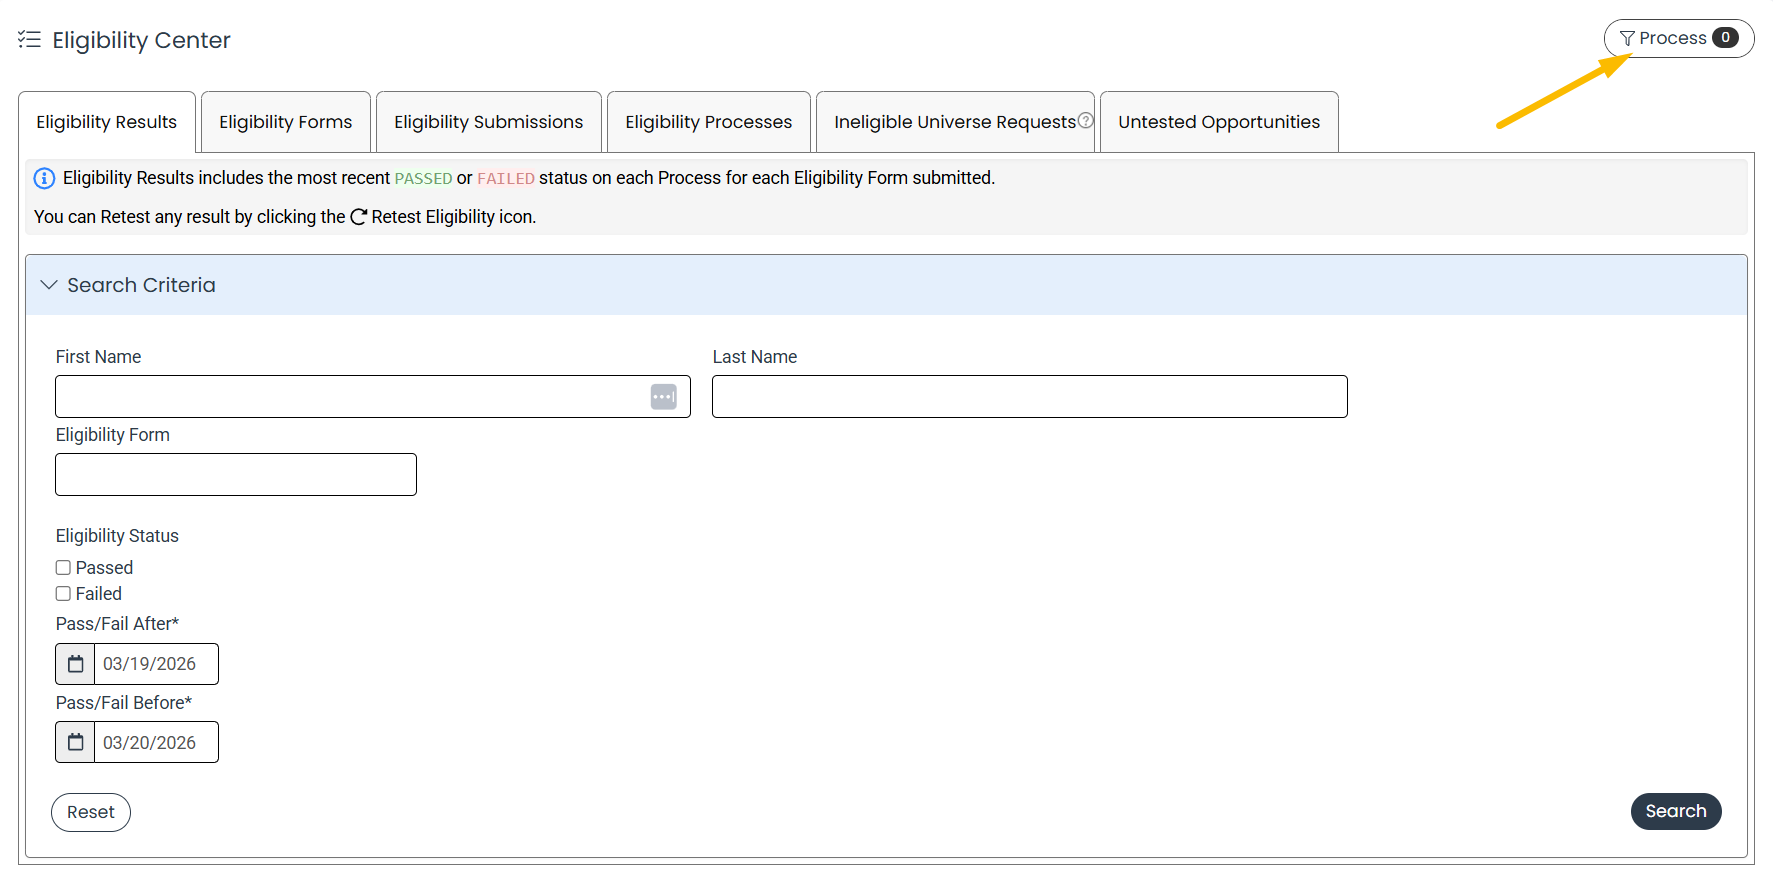Open the Eligibility Form selector field

pyautogui.click(x=236, y=475)
